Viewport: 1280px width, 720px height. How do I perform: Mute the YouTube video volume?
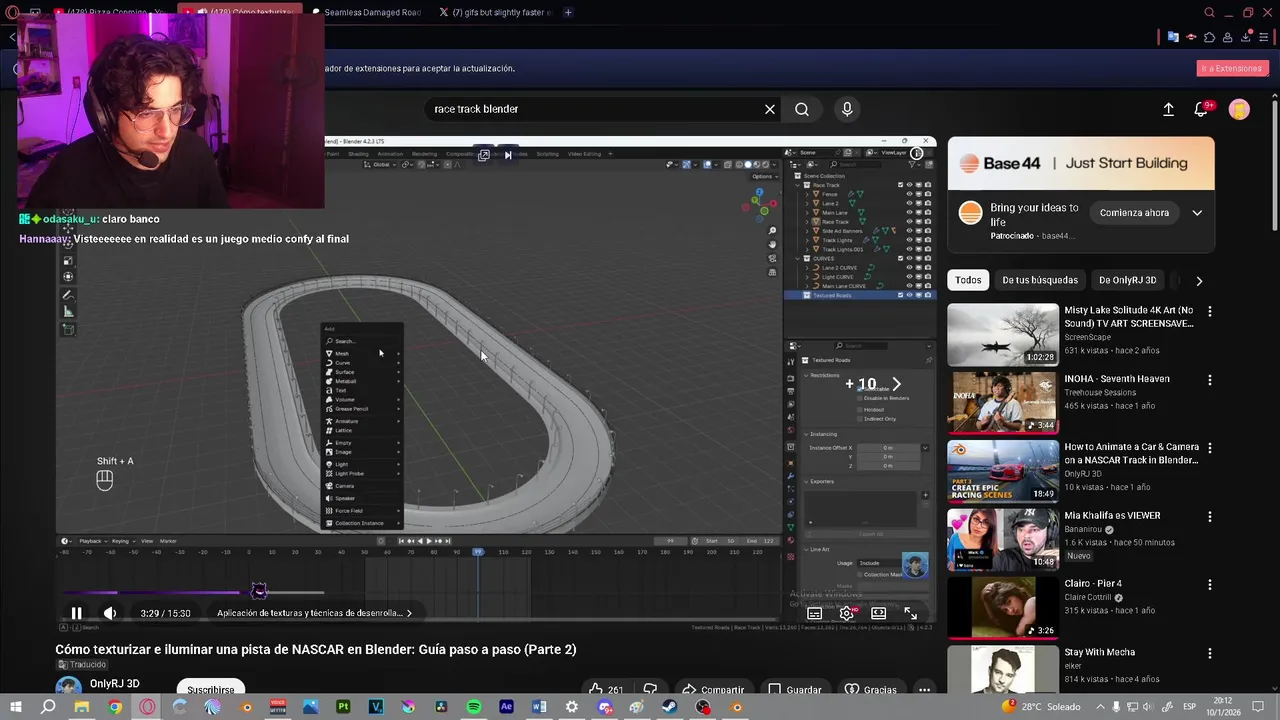pos(110,613)
